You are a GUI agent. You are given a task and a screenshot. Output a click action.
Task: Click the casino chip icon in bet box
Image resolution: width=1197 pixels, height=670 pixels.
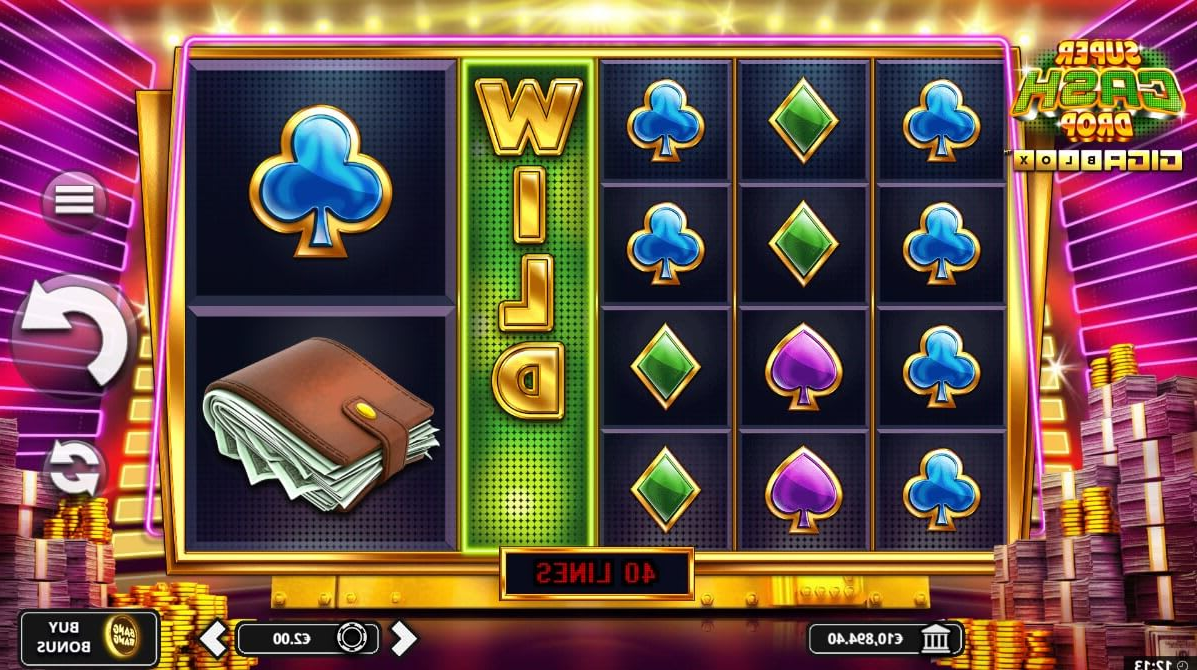coord(352,637)
